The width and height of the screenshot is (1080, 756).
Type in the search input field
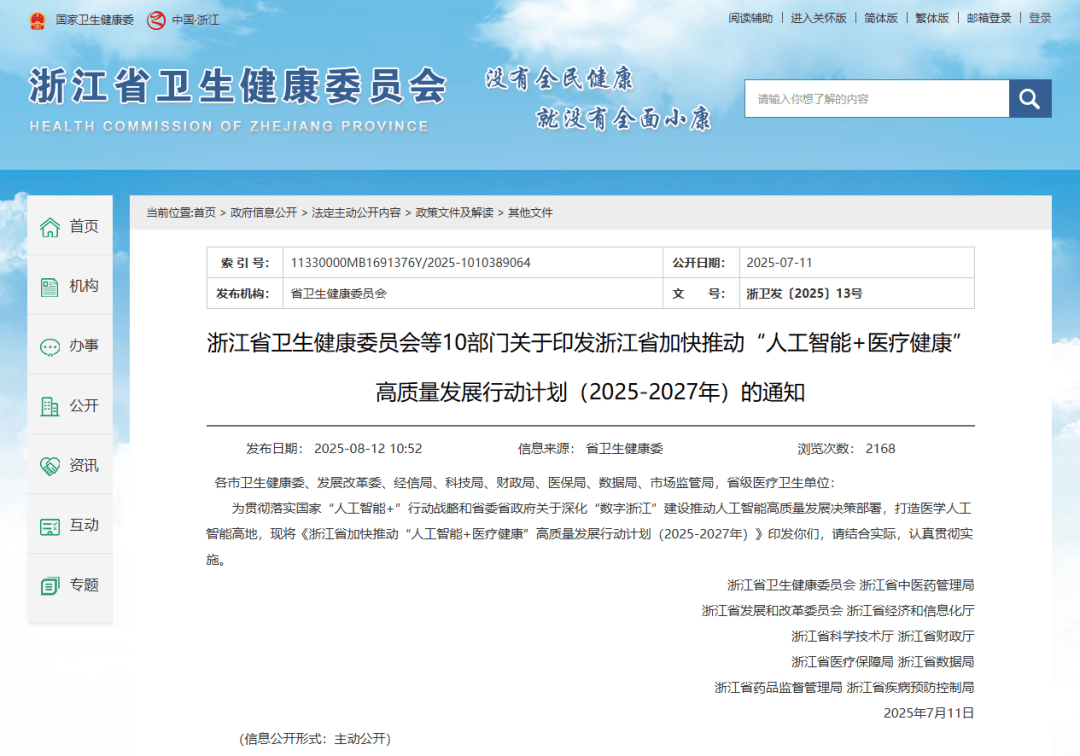876,99
